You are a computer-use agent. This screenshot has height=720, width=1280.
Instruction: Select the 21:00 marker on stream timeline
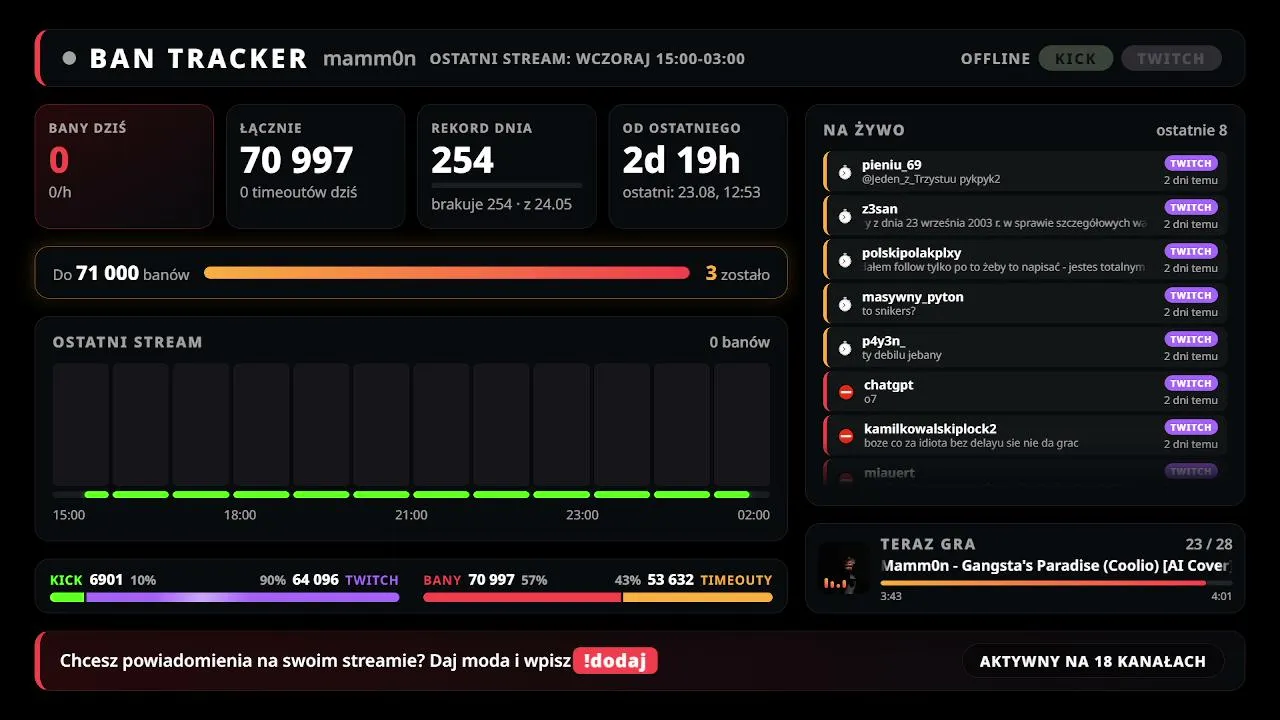[x=411, y=515]
